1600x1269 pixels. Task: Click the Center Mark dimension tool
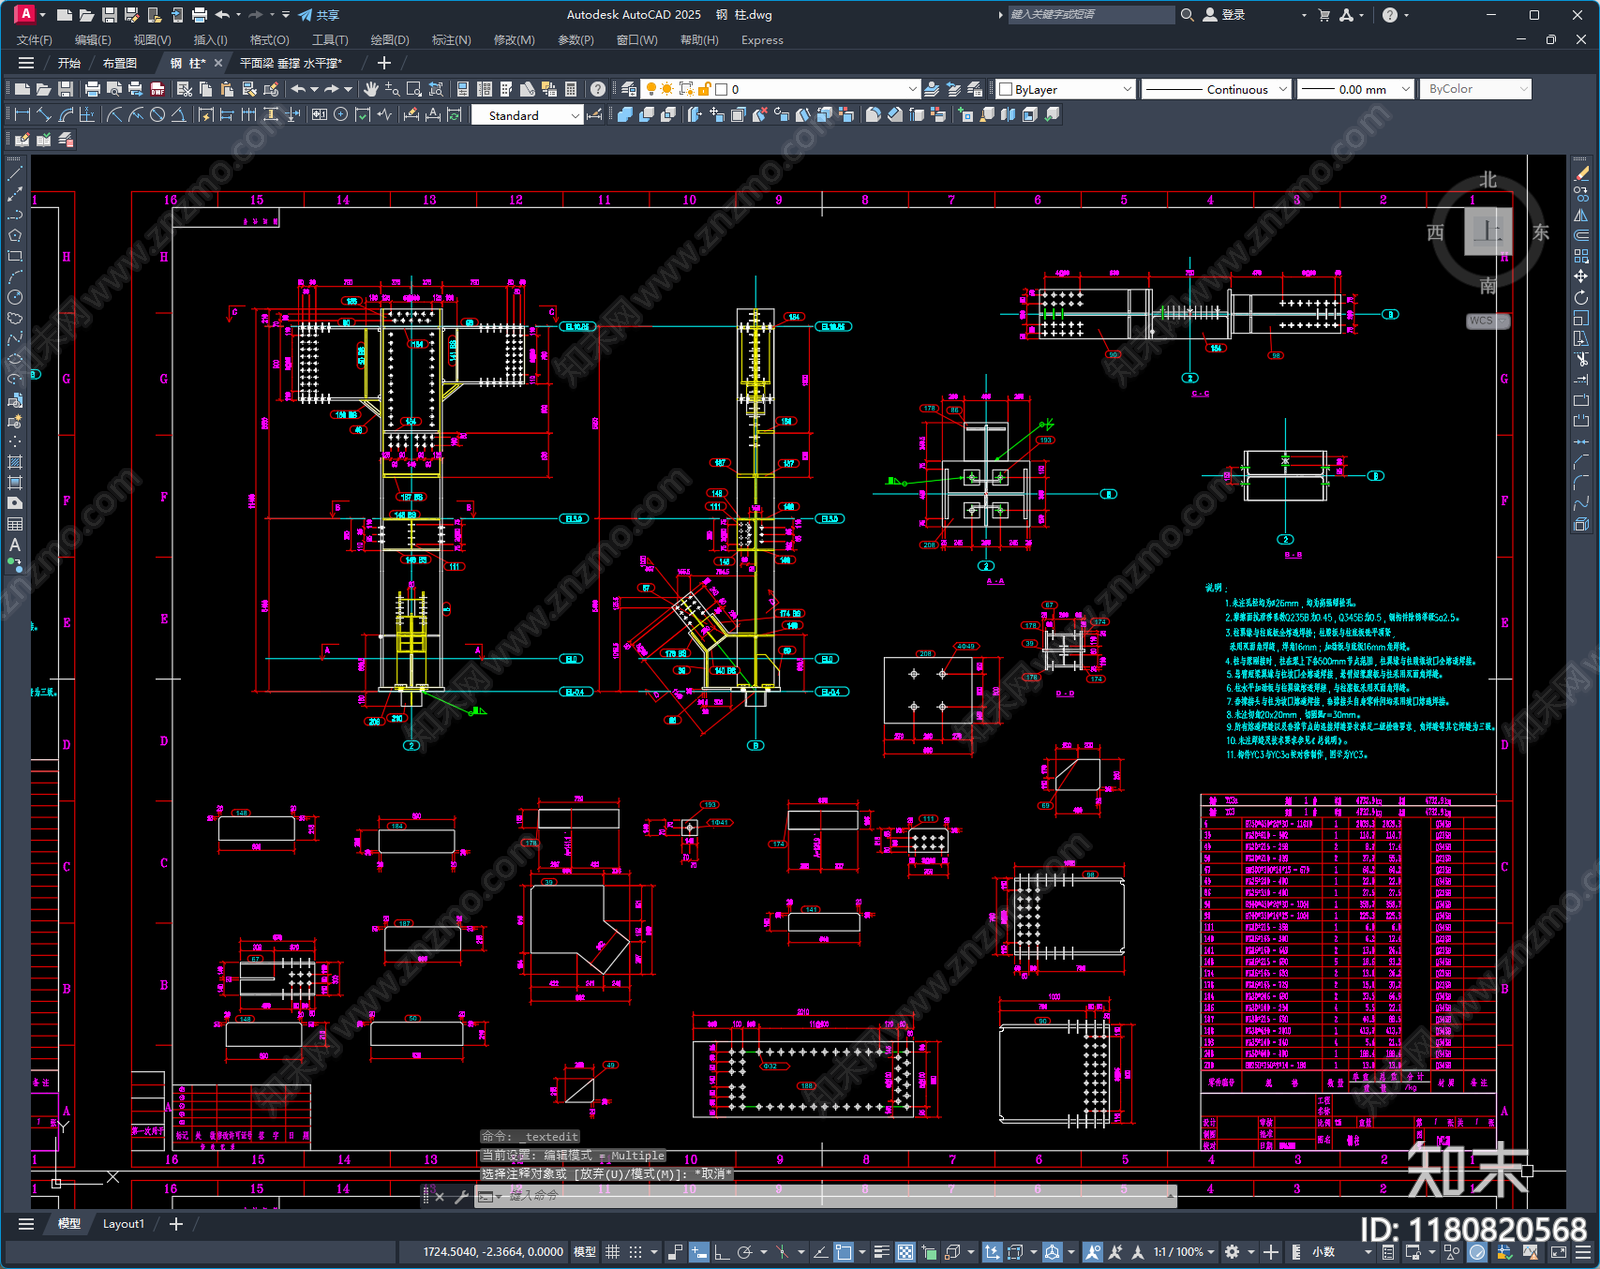click(341, 115)
